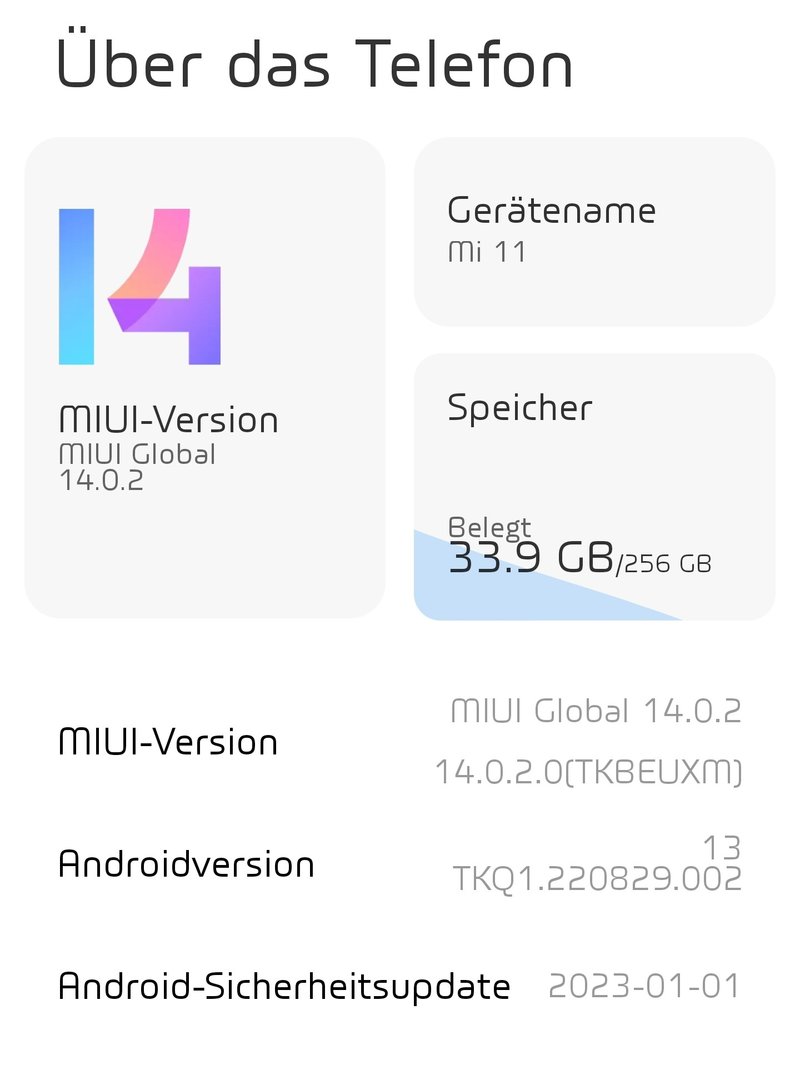This screenshot has width=800, height=1080.
Task: Tap the security patch date "2023-01-01"
Action: point(644,986)
